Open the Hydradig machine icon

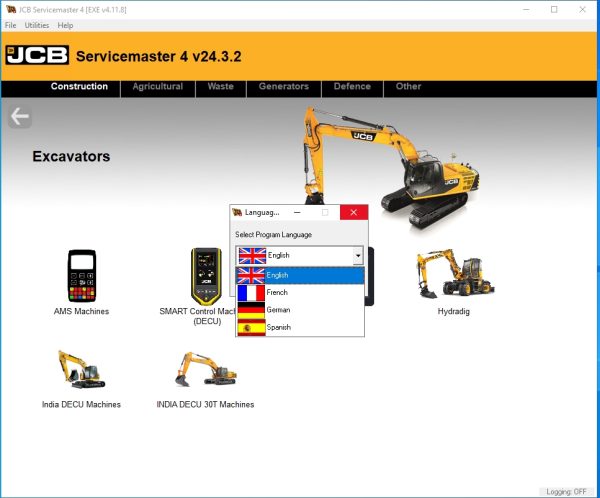(x=455, y=274)
